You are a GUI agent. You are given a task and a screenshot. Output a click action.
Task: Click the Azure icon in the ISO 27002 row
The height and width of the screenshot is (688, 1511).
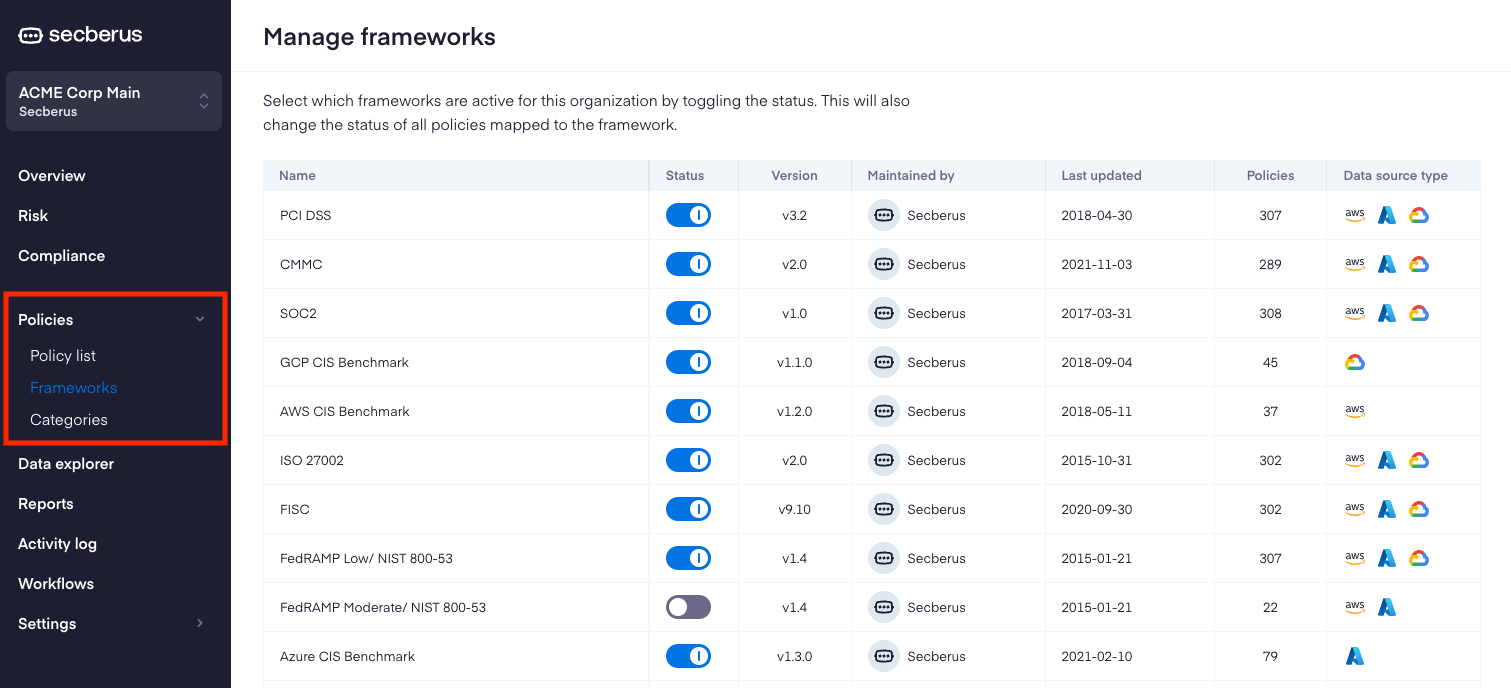click(x=1387, y=460)
